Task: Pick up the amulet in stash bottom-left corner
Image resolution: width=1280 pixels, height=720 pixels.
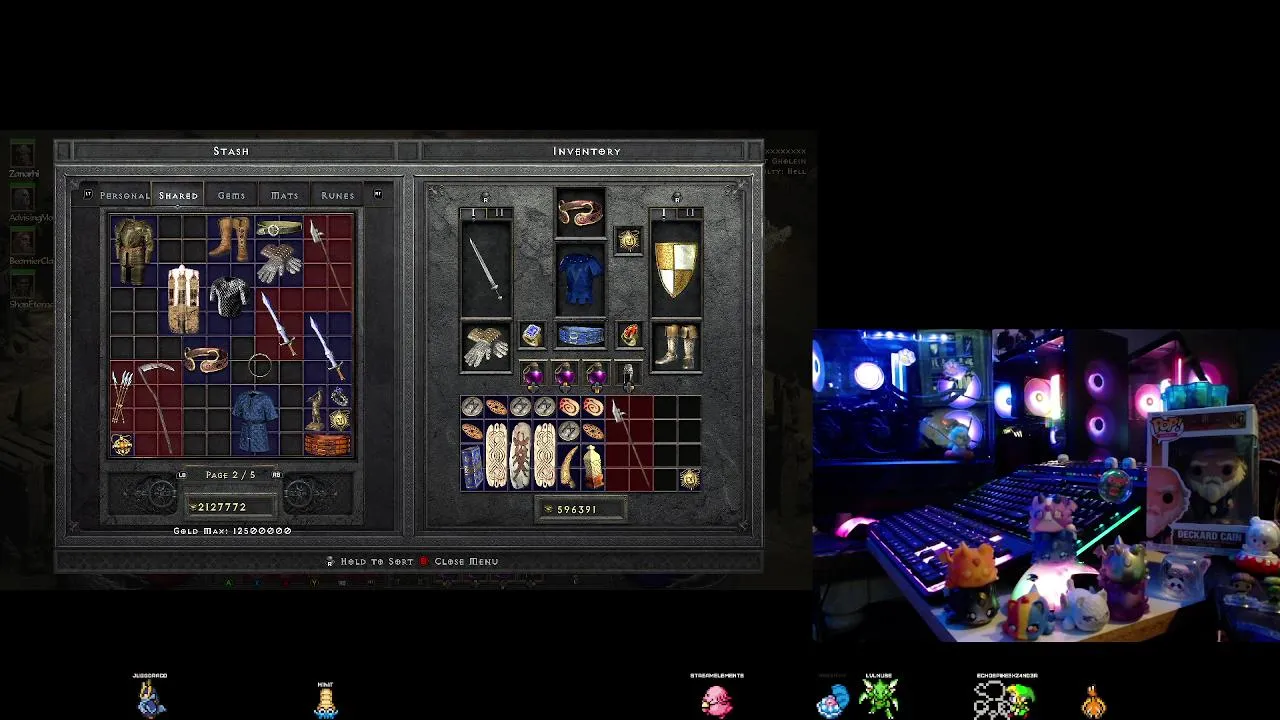Action: pyautogui.click(x=122, y=445)
